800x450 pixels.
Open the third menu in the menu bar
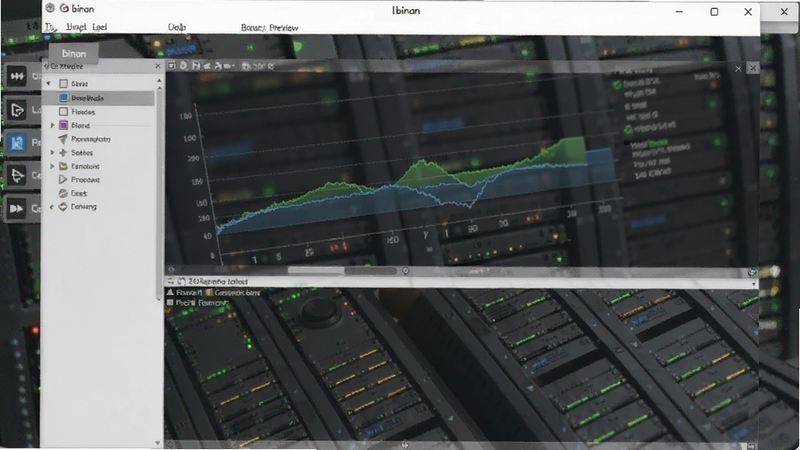[x=99, y=27]
